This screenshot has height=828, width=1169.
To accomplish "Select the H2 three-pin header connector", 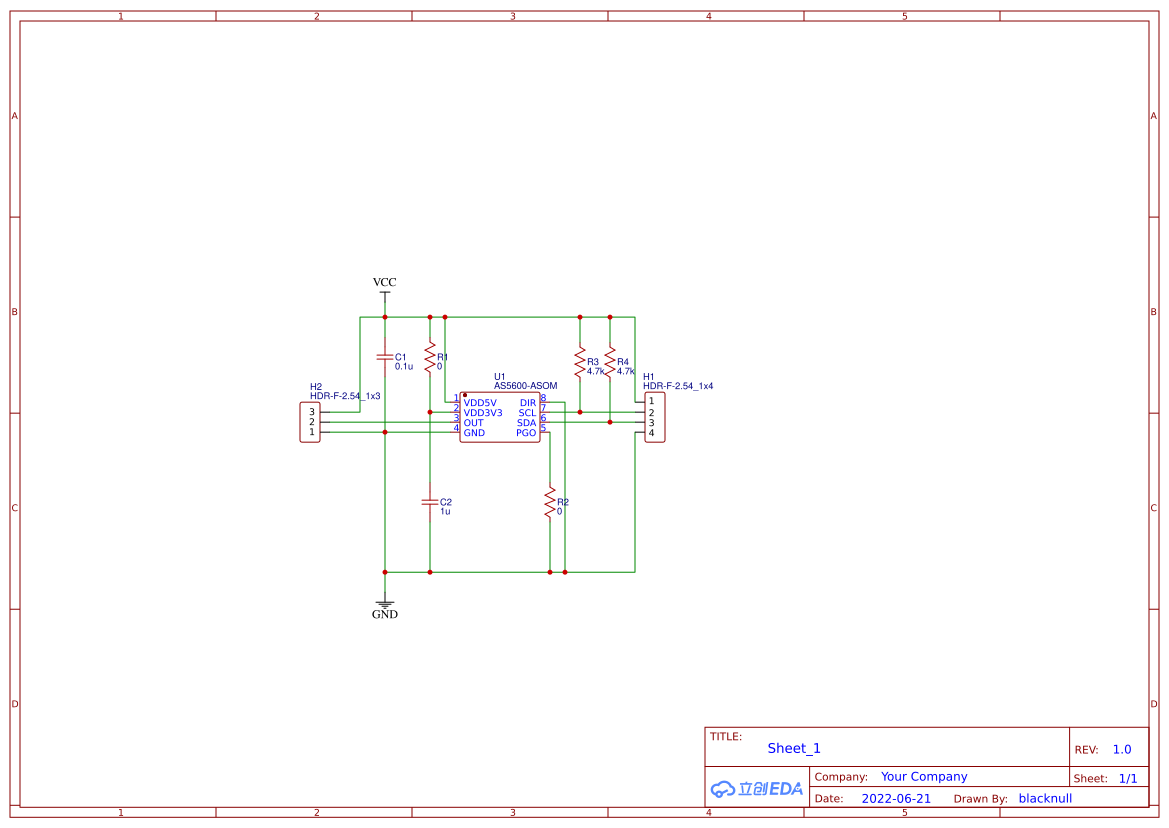I will (x=310, y=422).
